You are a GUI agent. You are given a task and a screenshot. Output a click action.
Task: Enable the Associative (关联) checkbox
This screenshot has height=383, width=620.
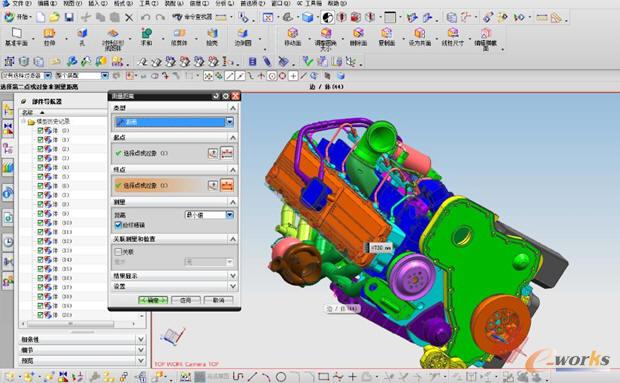click(x=118, y=251)
